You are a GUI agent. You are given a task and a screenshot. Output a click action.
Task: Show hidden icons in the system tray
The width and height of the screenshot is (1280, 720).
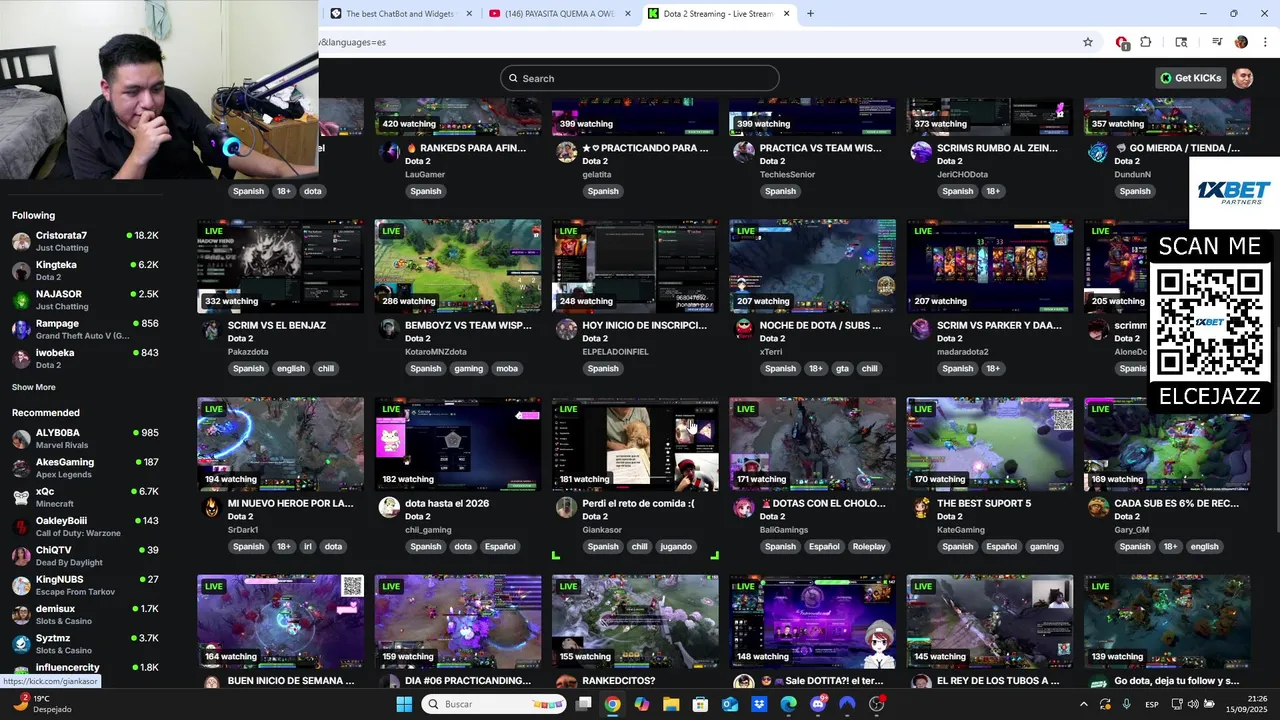(x=1083, y=704)
